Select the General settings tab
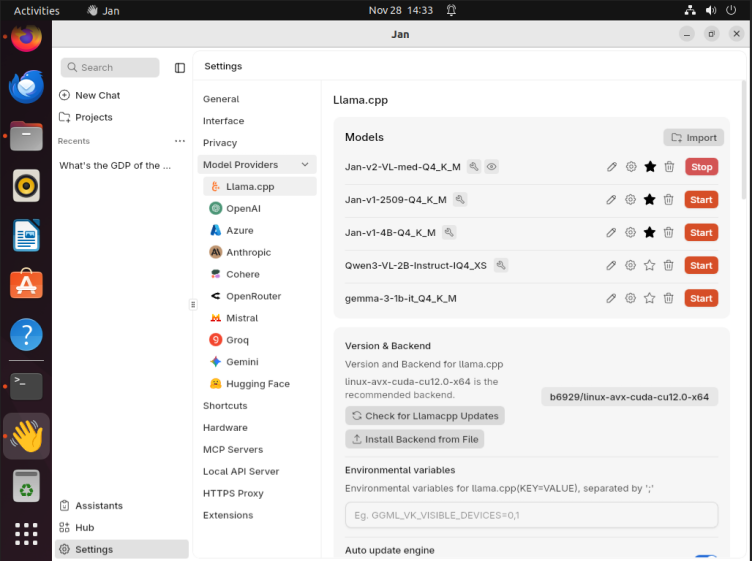 pos(221,99)
